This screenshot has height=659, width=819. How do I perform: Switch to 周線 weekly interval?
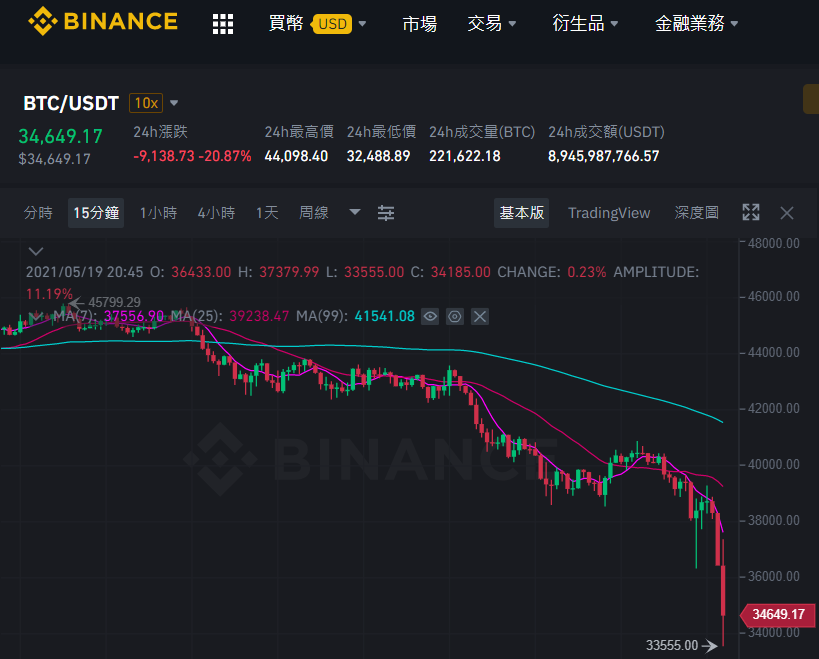pos(313,213)
